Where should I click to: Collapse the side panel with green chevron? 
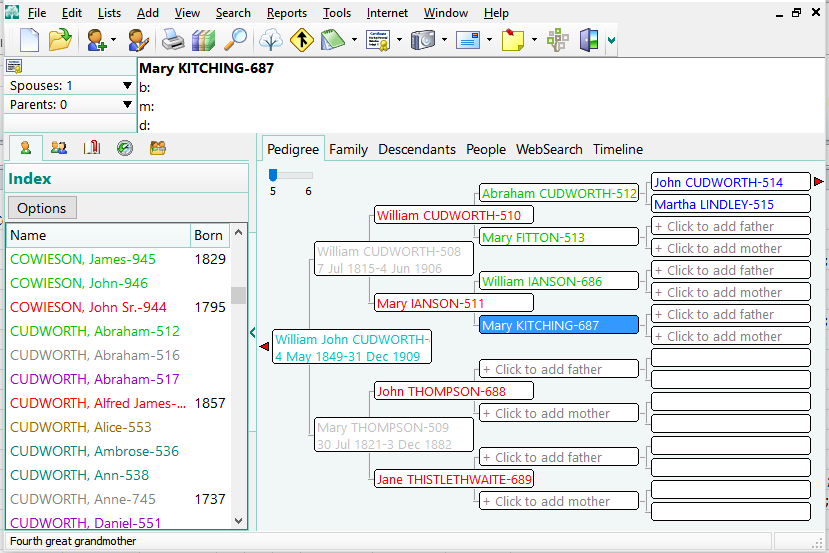pos(252,332)
